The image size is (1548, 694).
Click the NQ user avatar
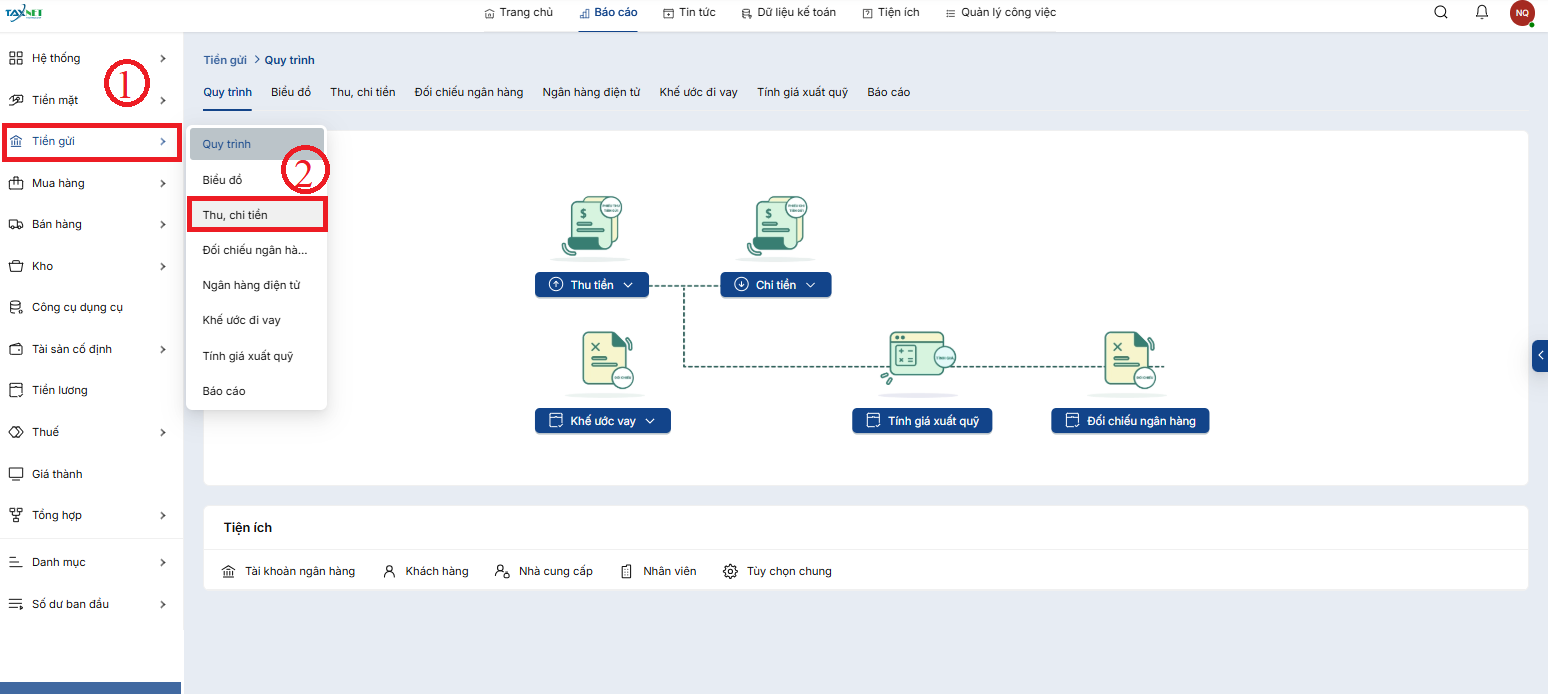coord(1522,13)
